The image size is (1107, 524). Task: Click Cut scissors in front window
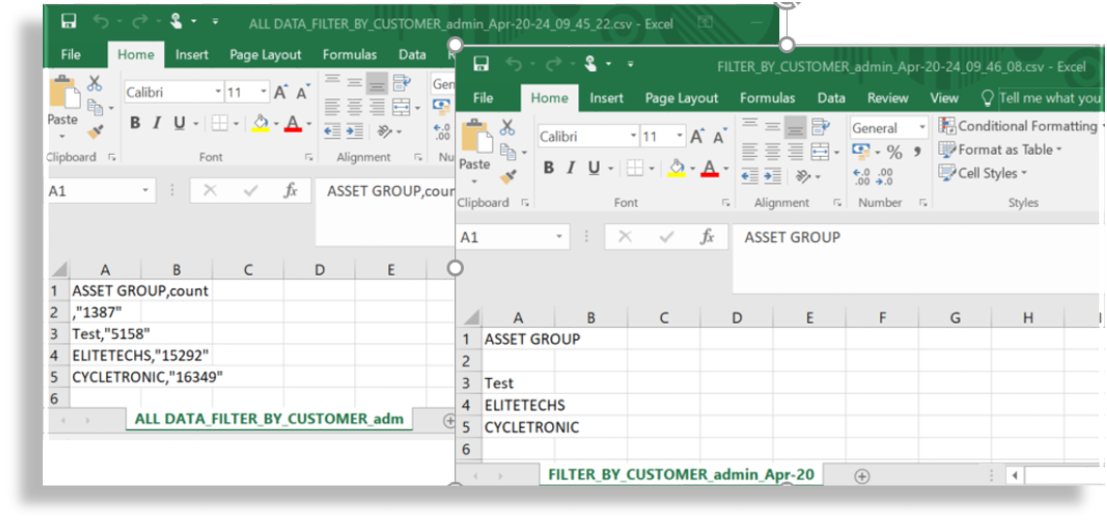(507, 128)
